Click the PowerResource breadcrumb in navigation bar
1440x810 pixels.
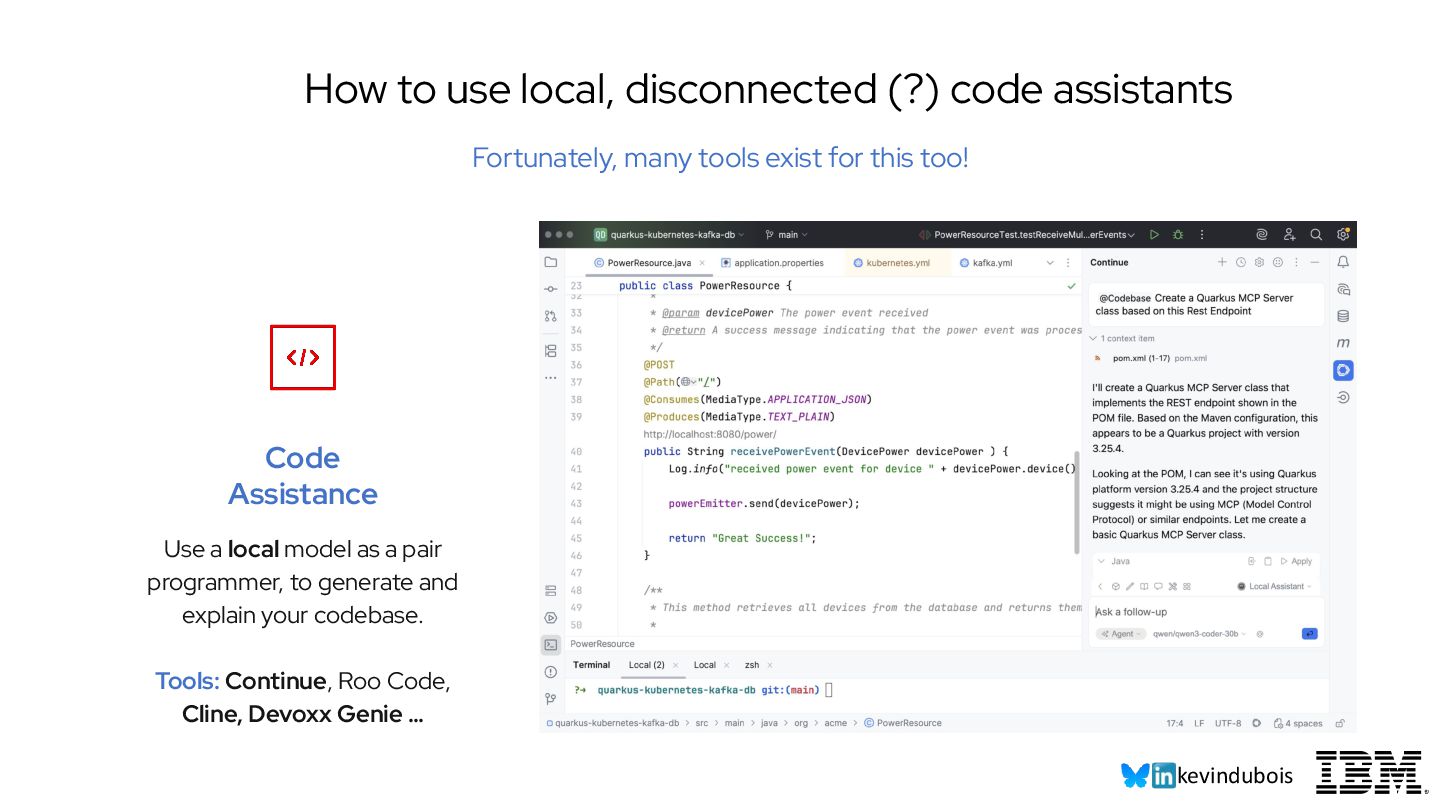[x=902, y=723]
